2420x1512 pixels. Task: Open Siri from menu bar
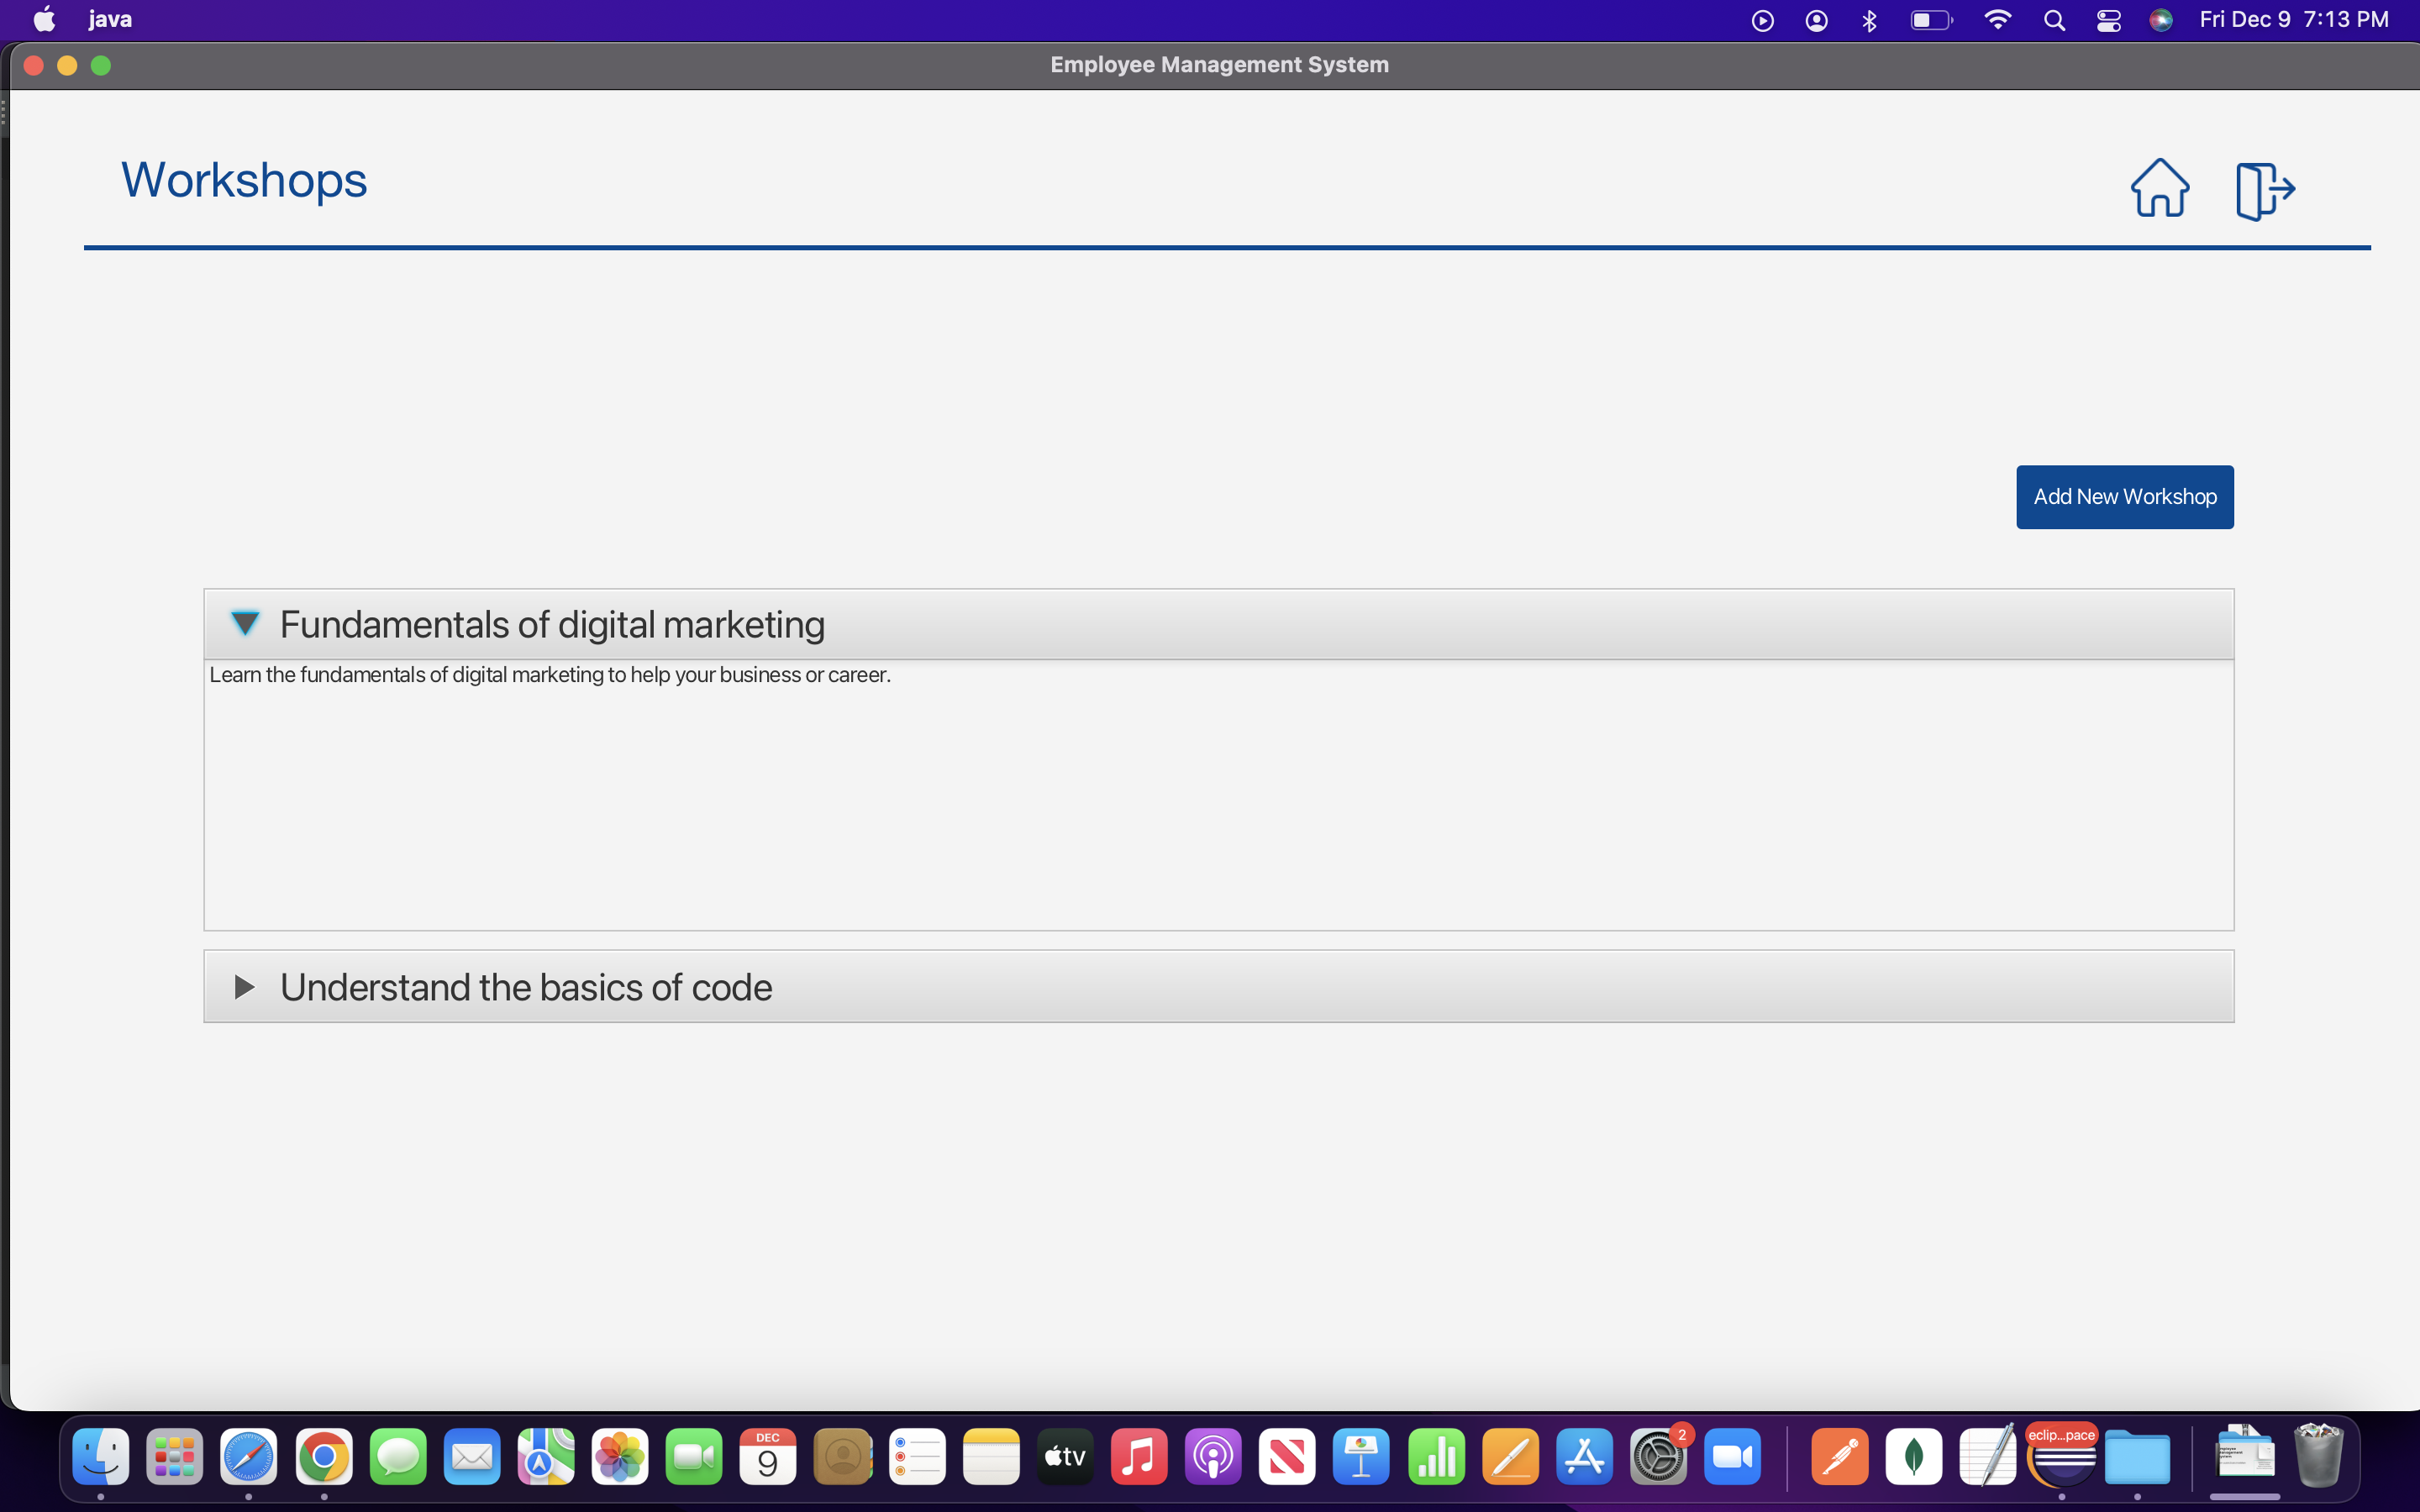click(x=2160, y=20)
